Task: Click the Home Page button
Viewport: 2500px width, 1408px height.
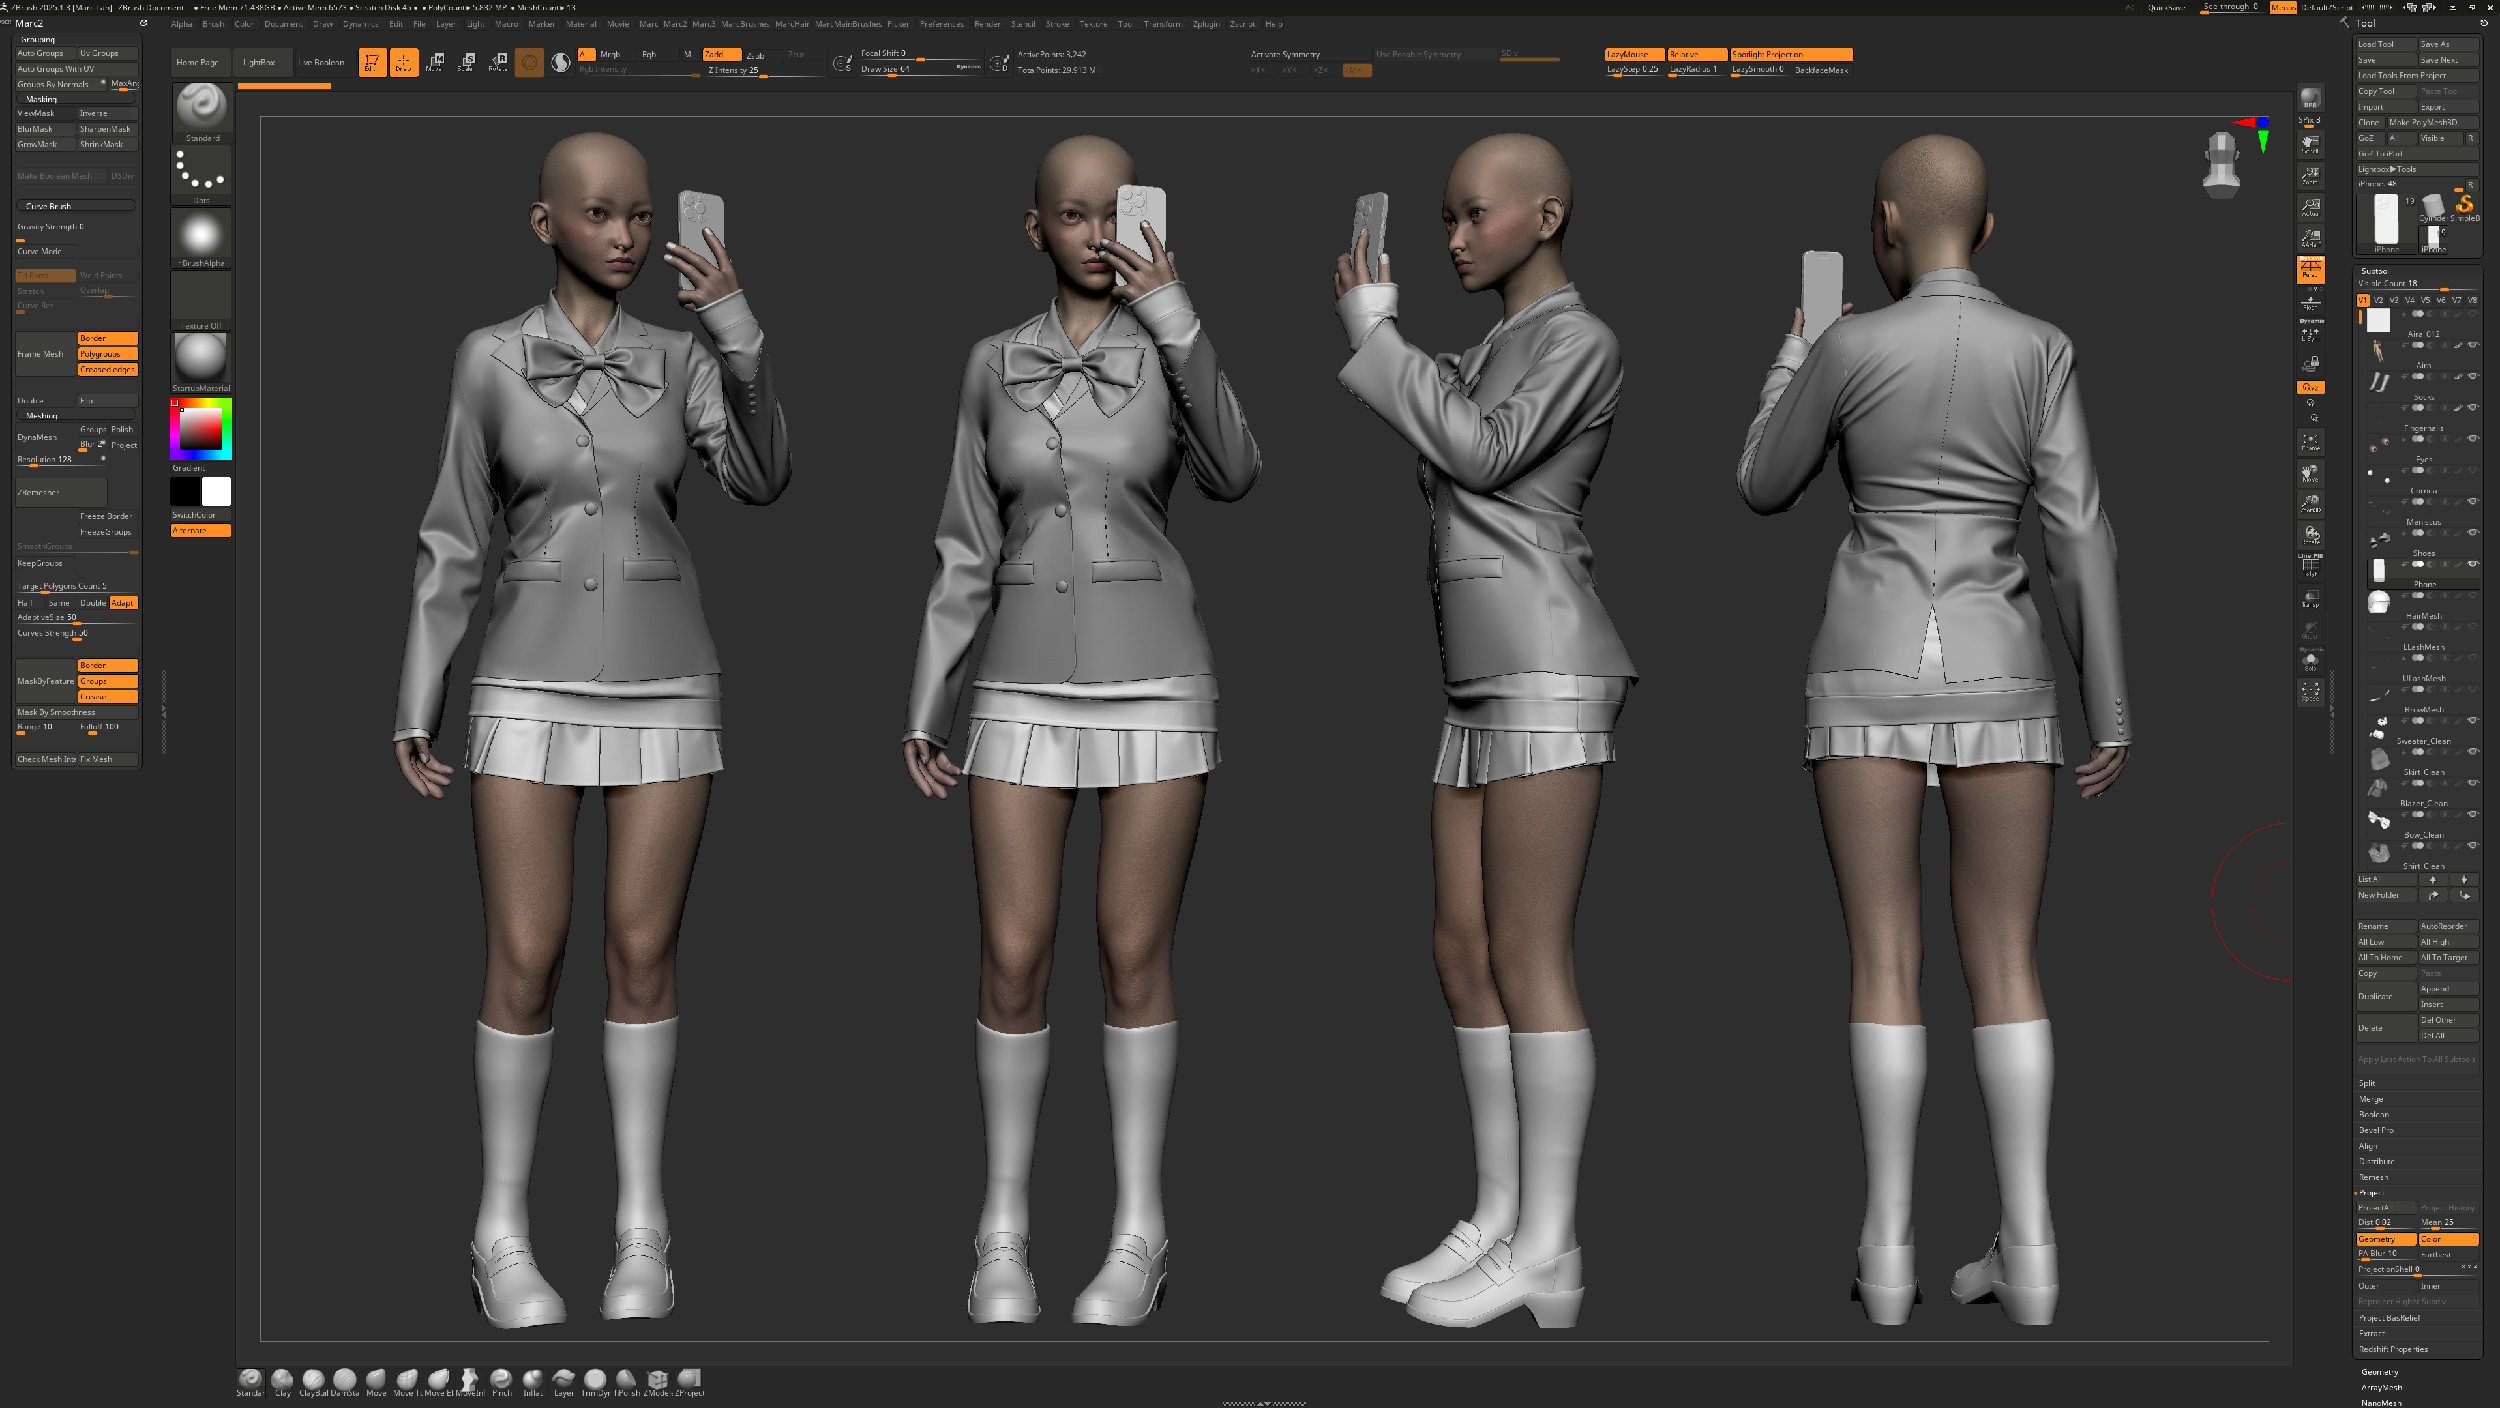Action: pos(200,62)
